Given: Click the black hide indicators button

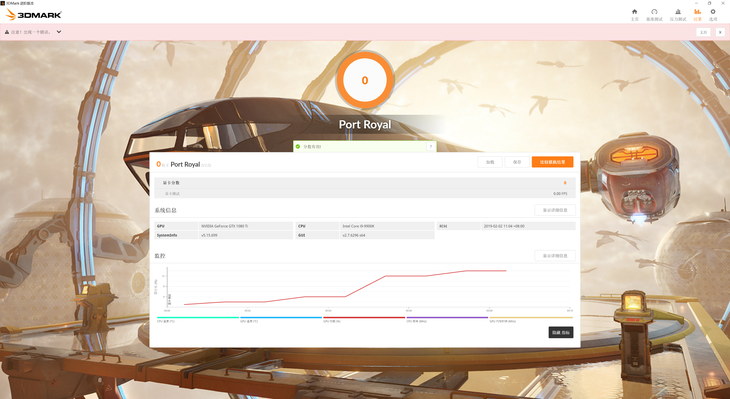Looking at the screenshot, I should click(x=561, y=332).
